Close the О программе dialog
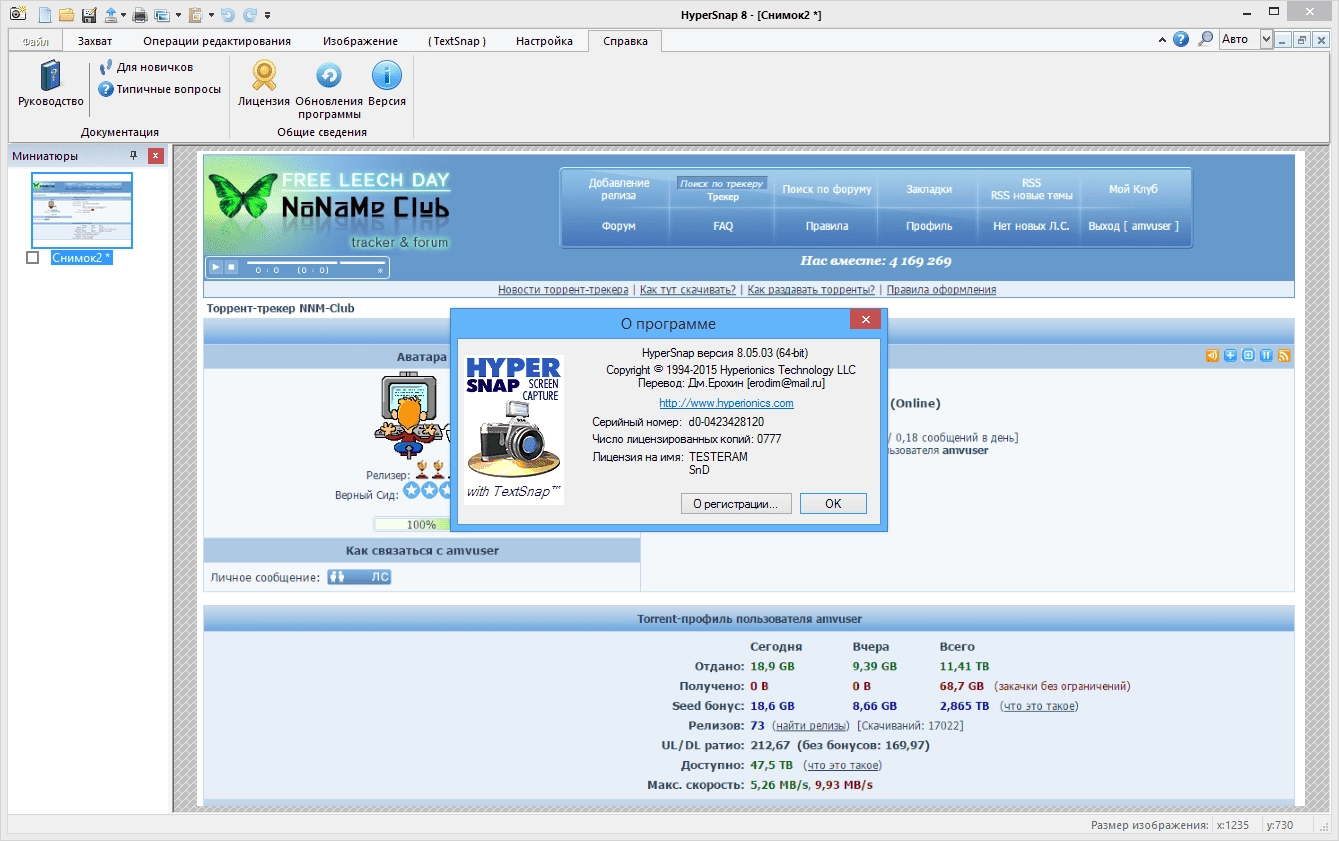This screenshot has width=1339, height=841. (865, 320)
